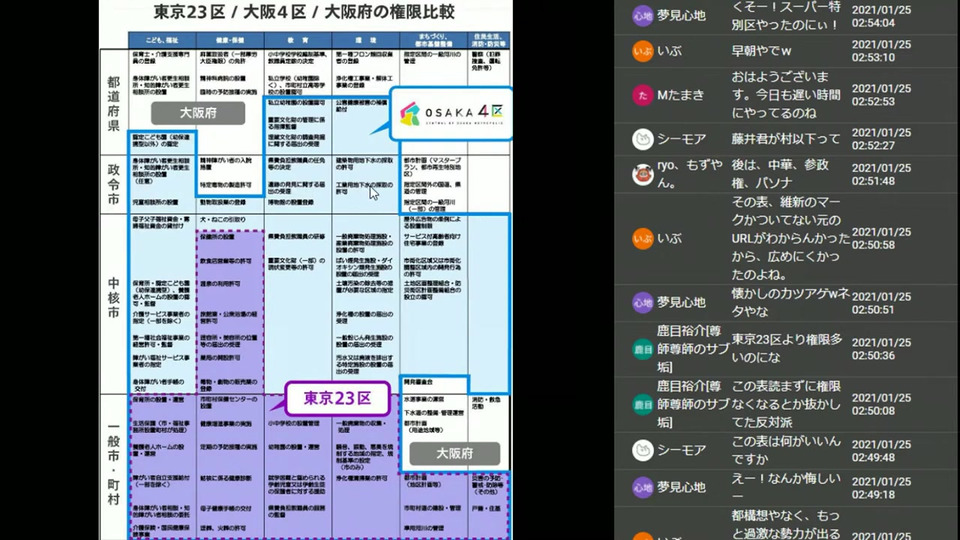
Task: Click username いぶ on 02:53:10 comment
Action: tap(669, 51)
